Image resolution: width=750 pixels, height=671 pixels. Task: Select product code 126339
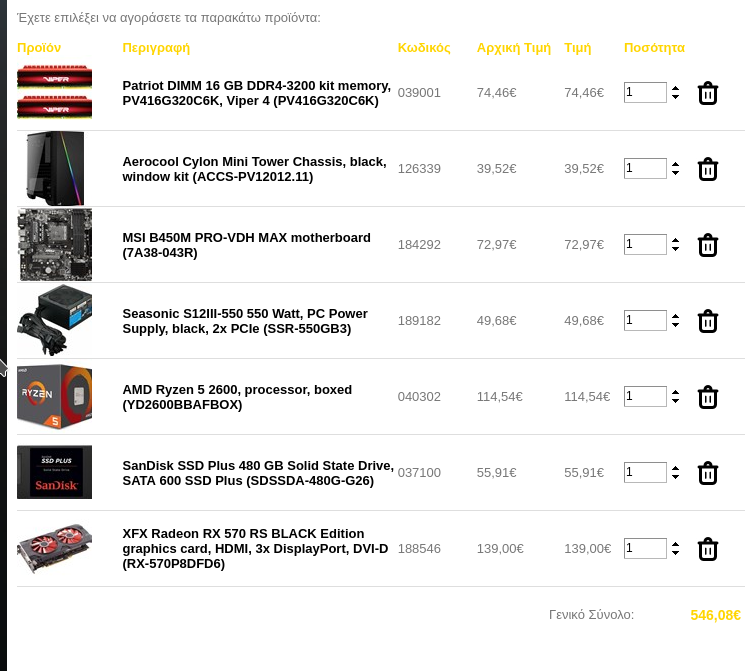point(419,169)
